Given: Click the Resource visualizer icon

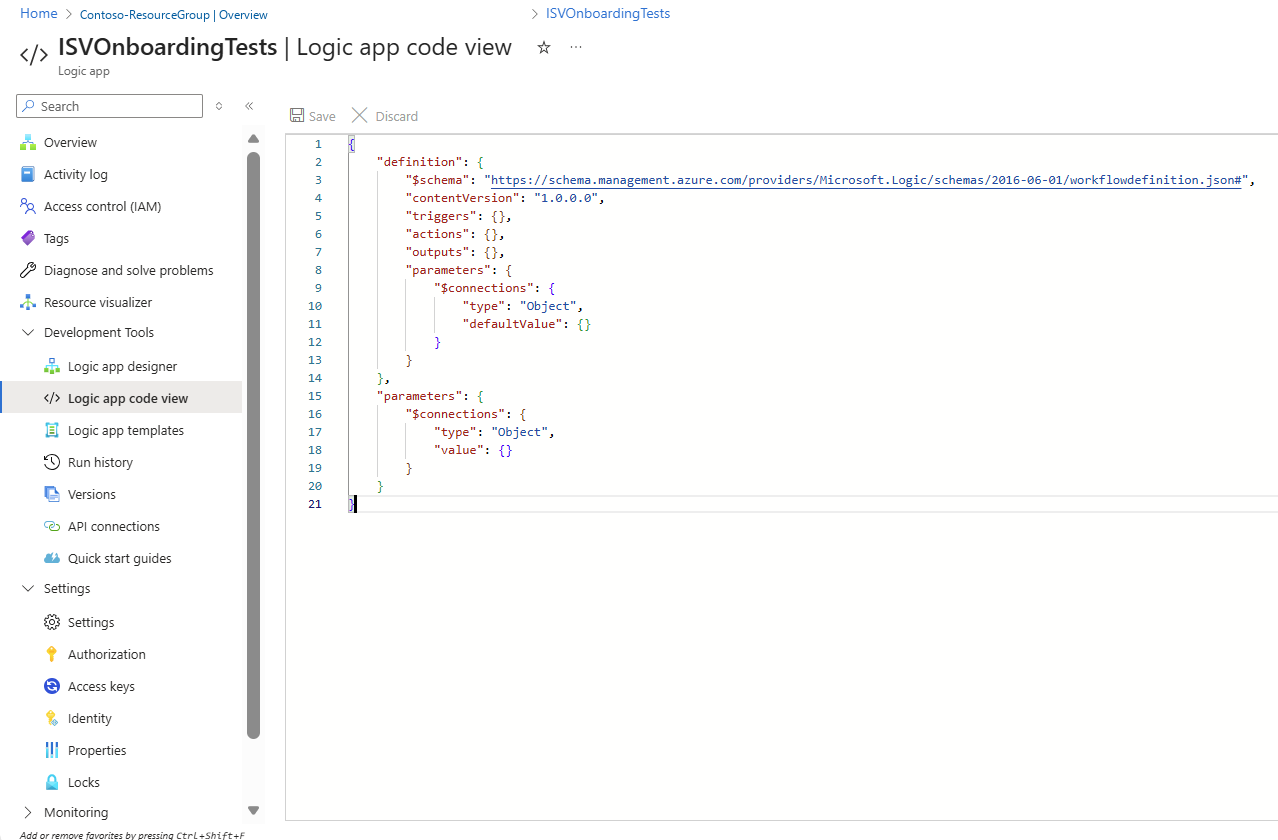Looking at the screenshot, I should pyautogui.click(x=28, y=302).
